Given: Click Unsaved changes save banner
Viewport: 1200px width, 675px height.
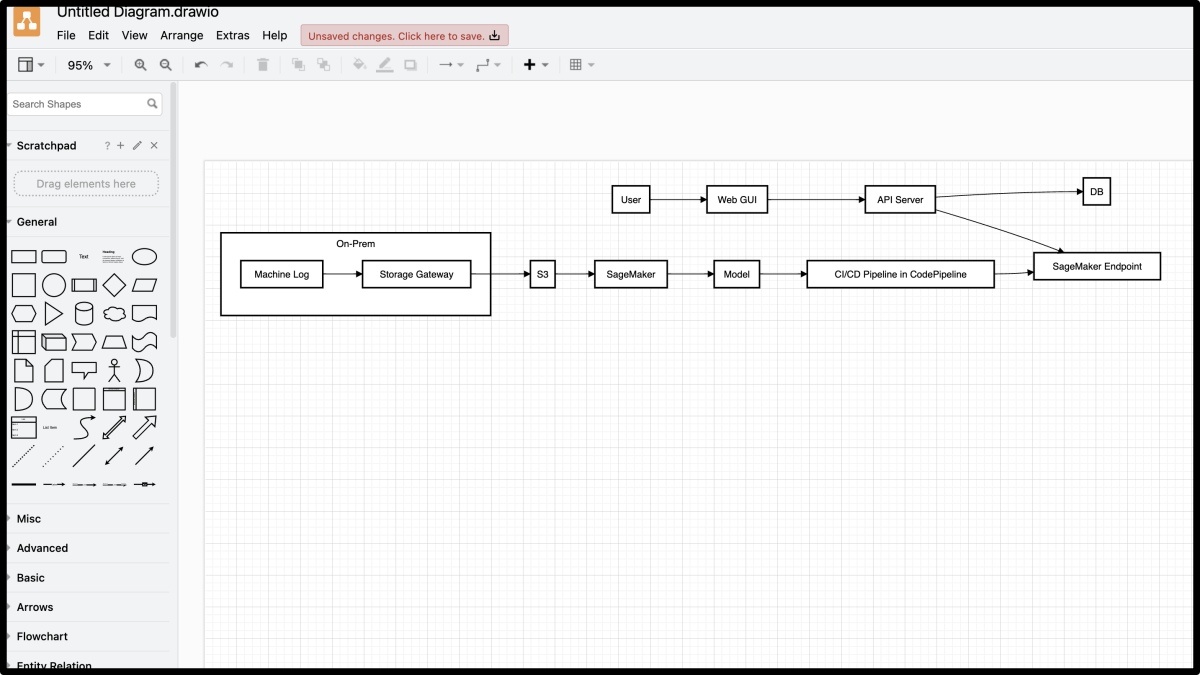Looking at the screenshot, I should [404, 34].
